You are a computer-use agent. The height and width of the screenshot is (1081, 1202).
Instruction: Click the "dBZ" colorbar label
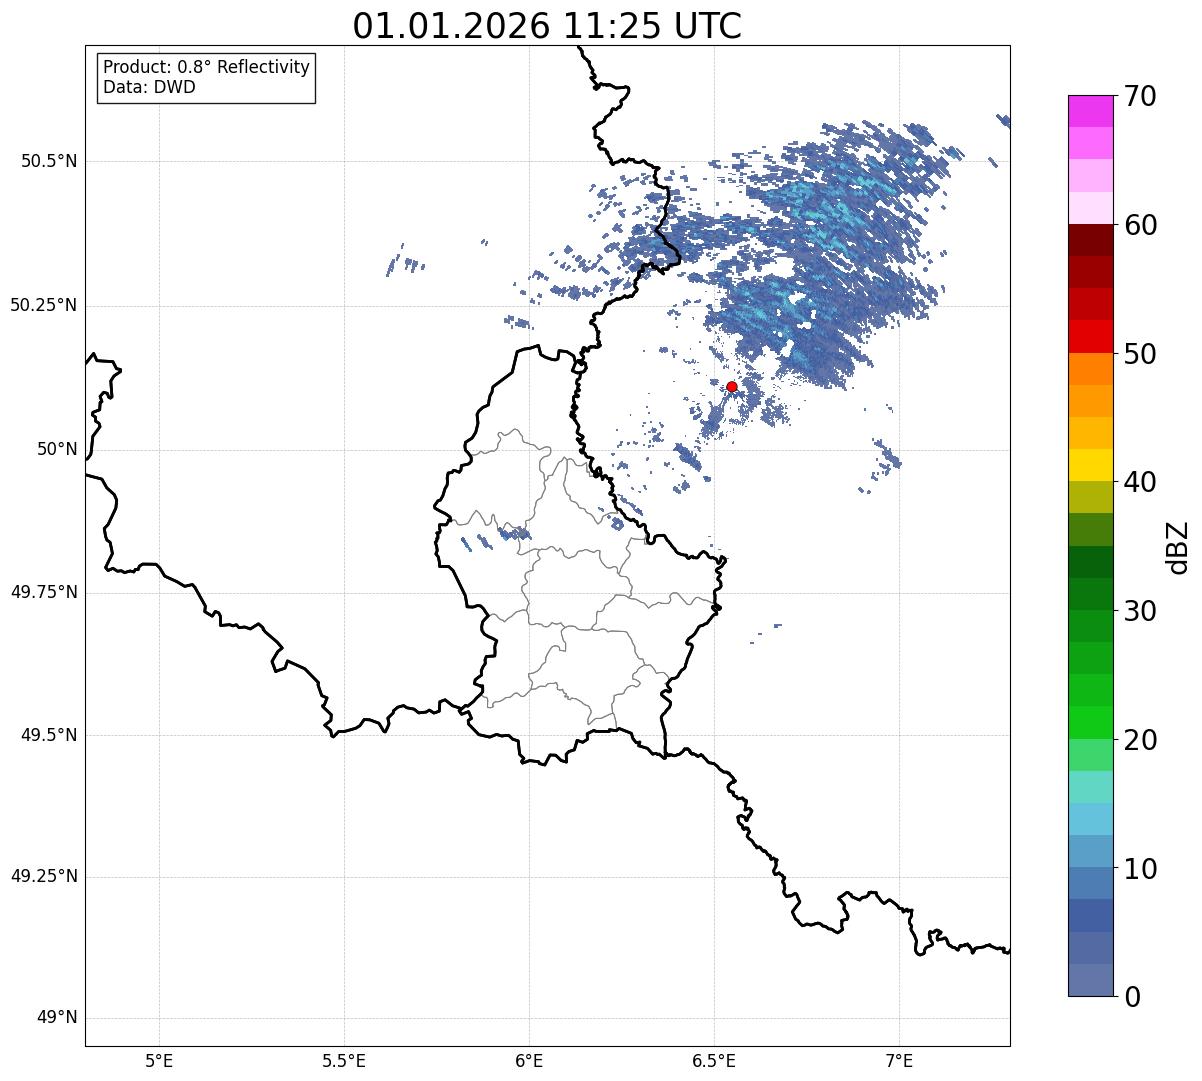coord(1178,546)
